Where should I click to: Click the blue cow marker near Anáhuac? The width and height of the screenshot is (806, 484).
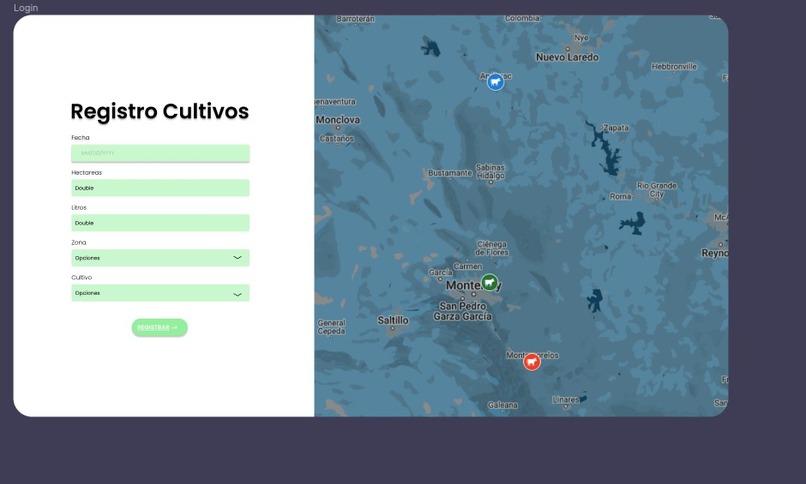495,82
